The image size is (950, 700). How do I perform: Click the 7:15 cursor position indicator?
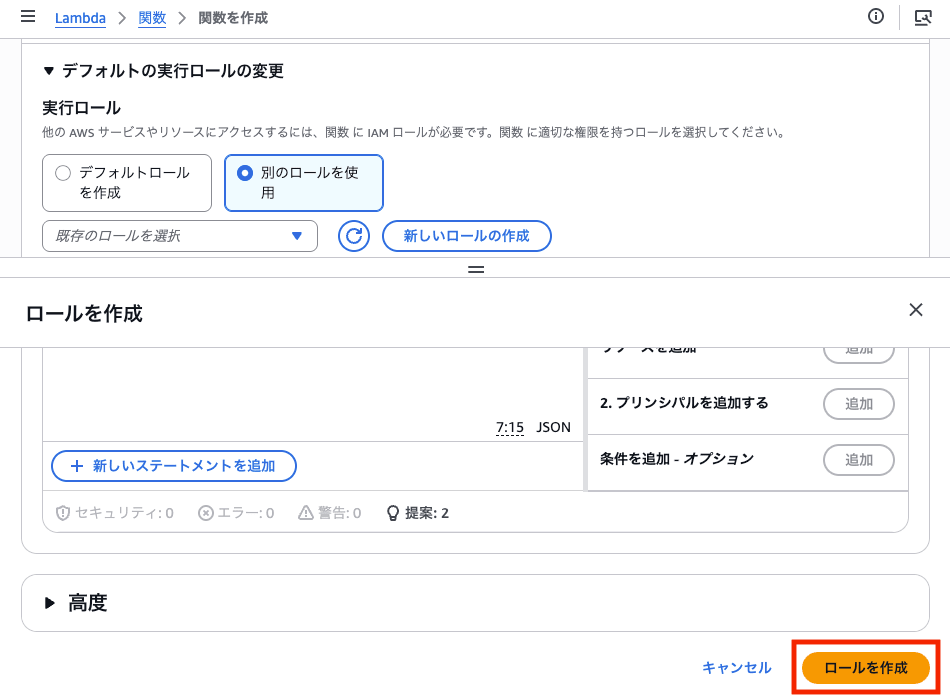point(511,427)
